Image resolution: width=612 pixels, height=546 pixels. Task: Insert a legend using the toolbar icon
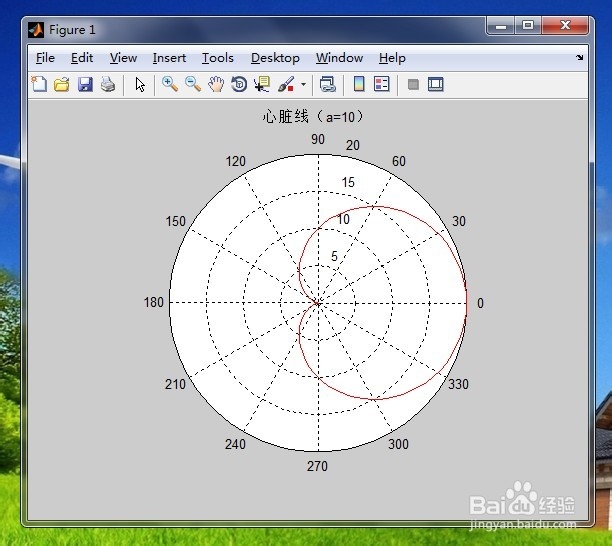[382, 84]
